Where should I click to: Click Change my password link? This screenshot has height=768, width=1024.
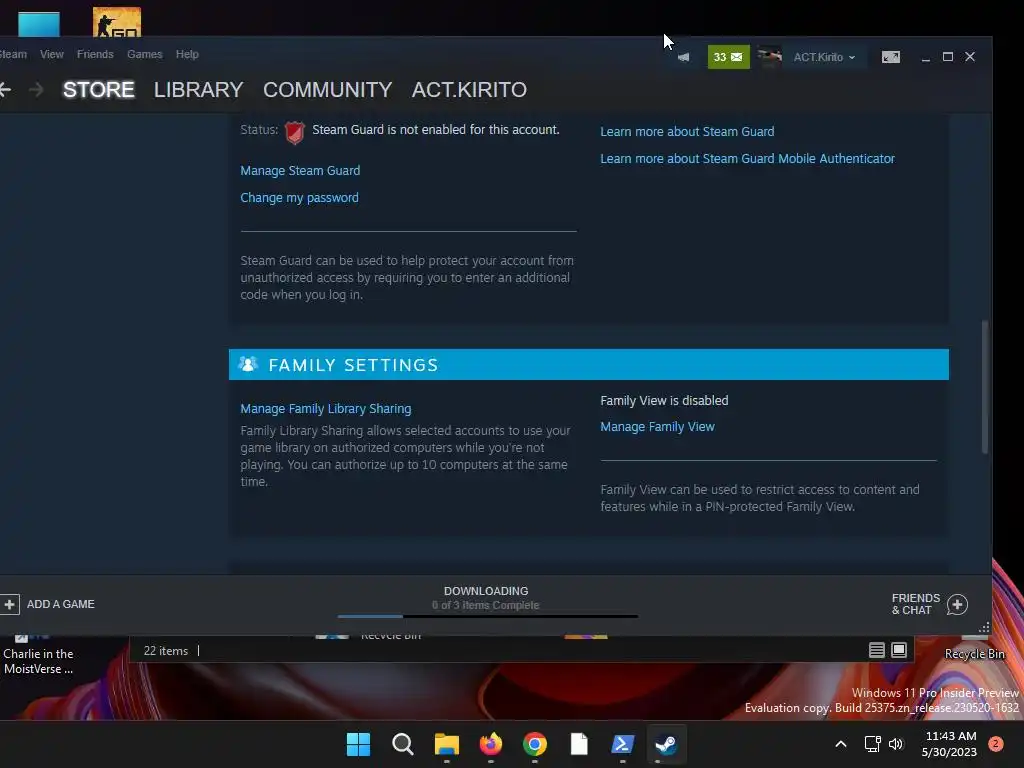(299, 198)
